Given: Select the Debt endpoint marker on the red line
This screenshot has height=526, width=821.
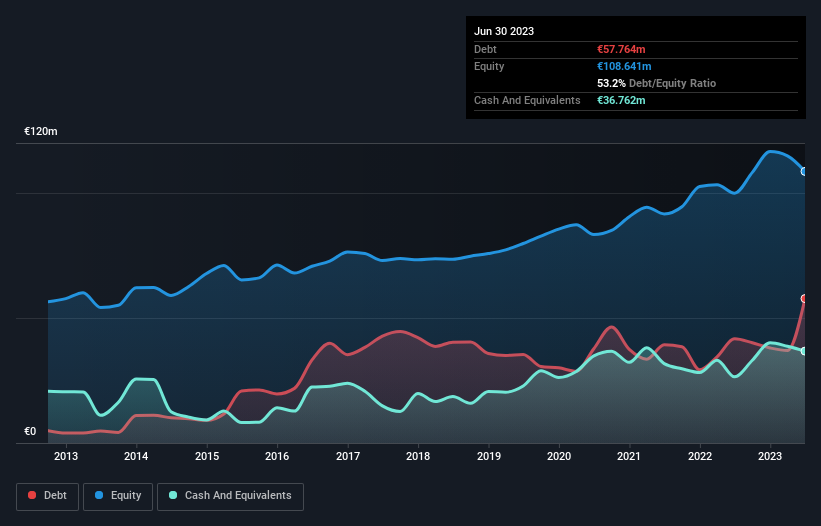Looking at the screenshot, I should 804,298.
